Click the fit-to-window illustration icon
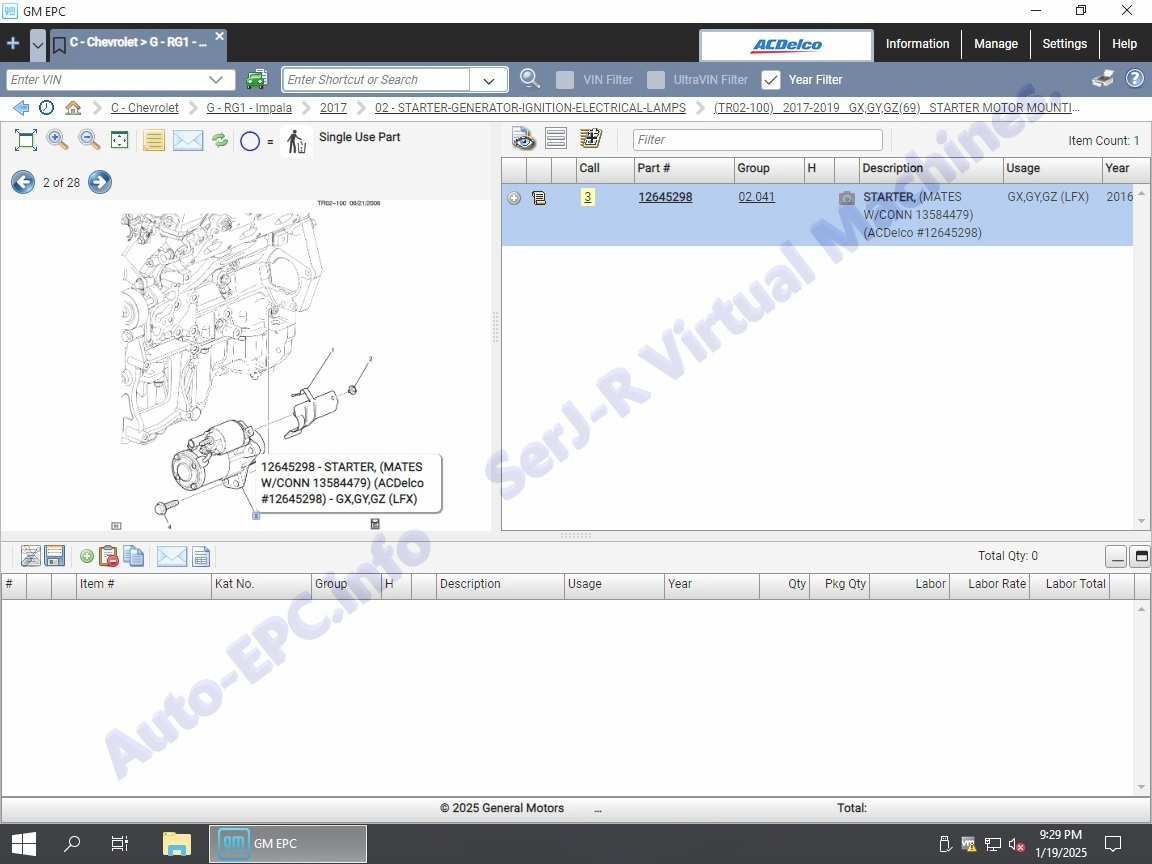 [x=26, y=140]
